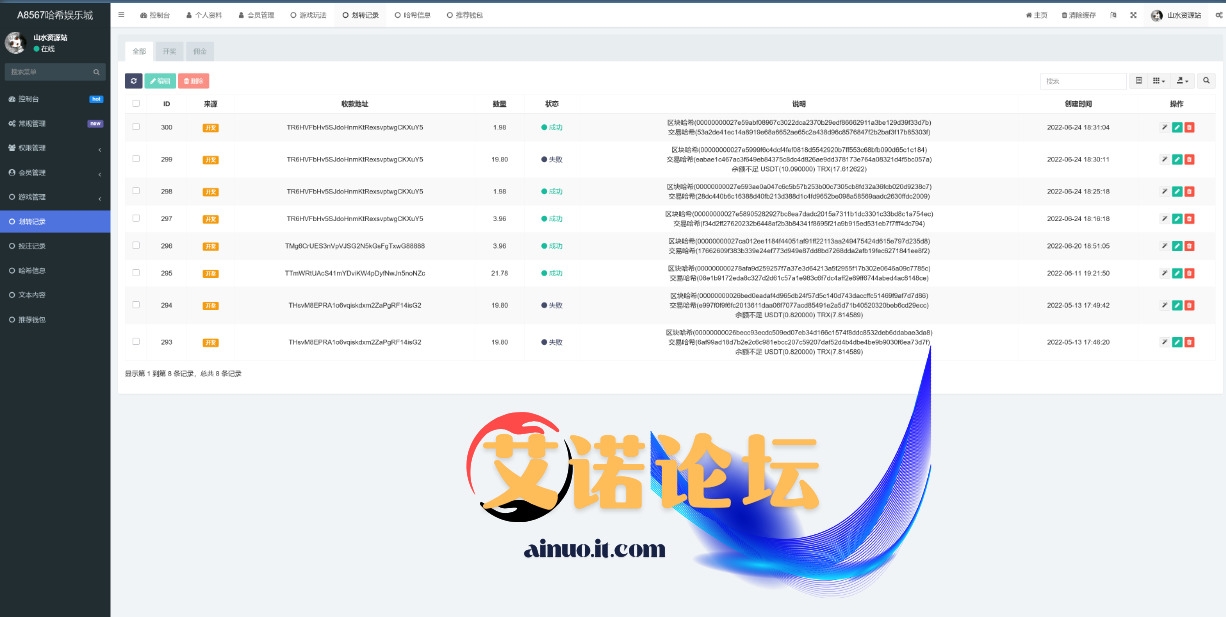Check the checkbox for row ID 297
This screenshot has width=1226, height=617.
tap(136, 218)
